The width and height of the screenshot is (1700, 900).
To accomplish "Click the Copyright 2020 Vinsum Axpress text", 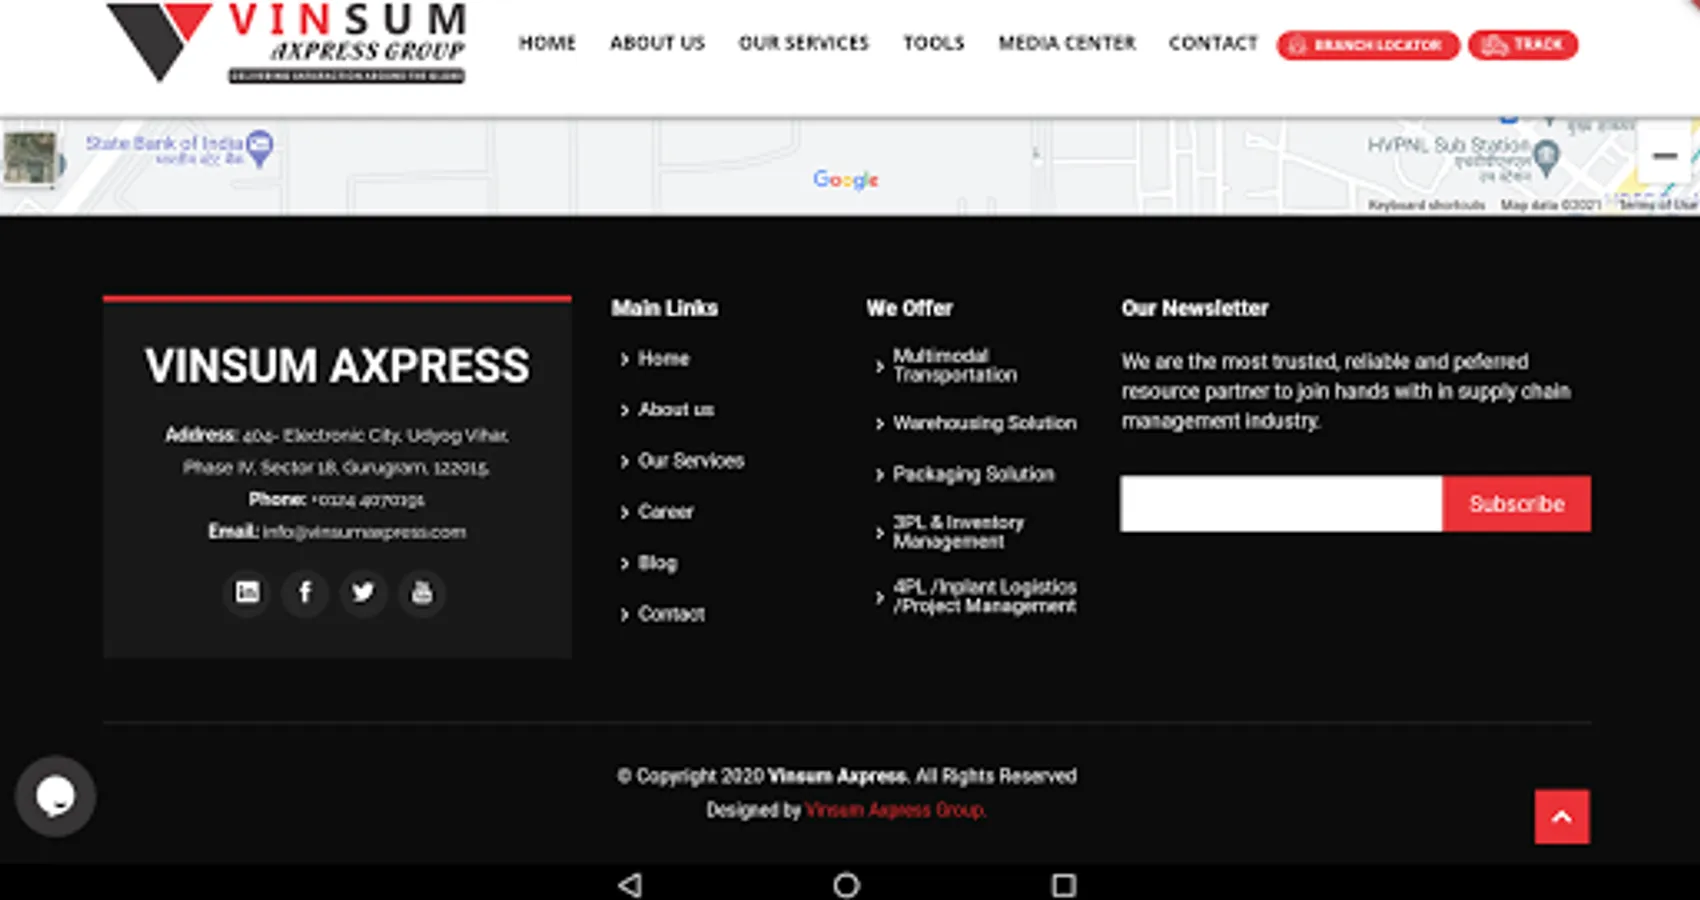I will (x=847, y=776).
